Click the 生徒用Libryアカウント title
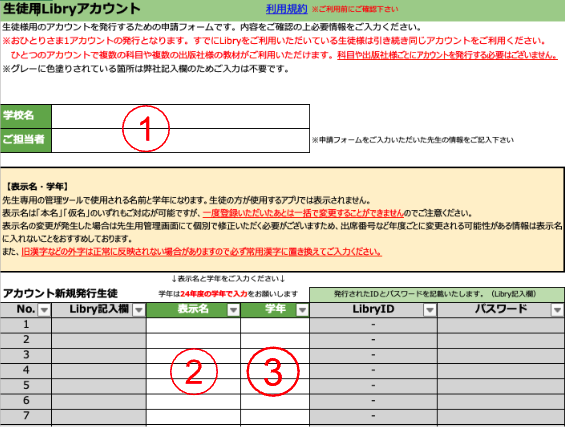This screenshot has width=568, height=429. [71, 9]
